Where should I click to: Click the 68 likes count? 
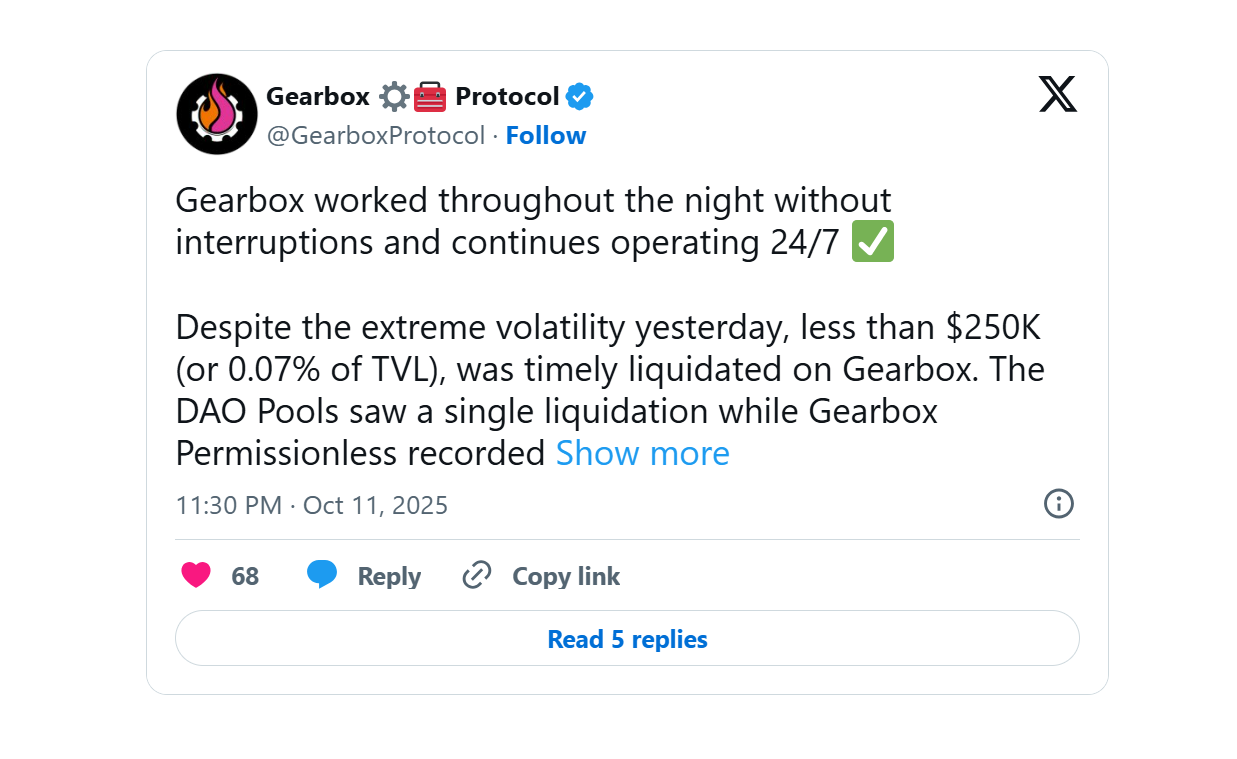click(x=245, y=577)
